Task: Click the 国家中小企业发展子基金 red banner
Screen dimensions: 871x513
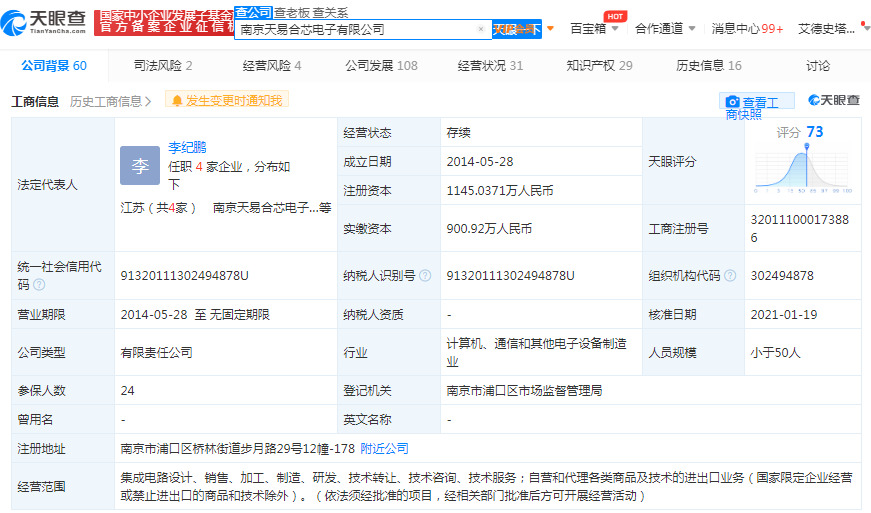Action: point(164,22)
